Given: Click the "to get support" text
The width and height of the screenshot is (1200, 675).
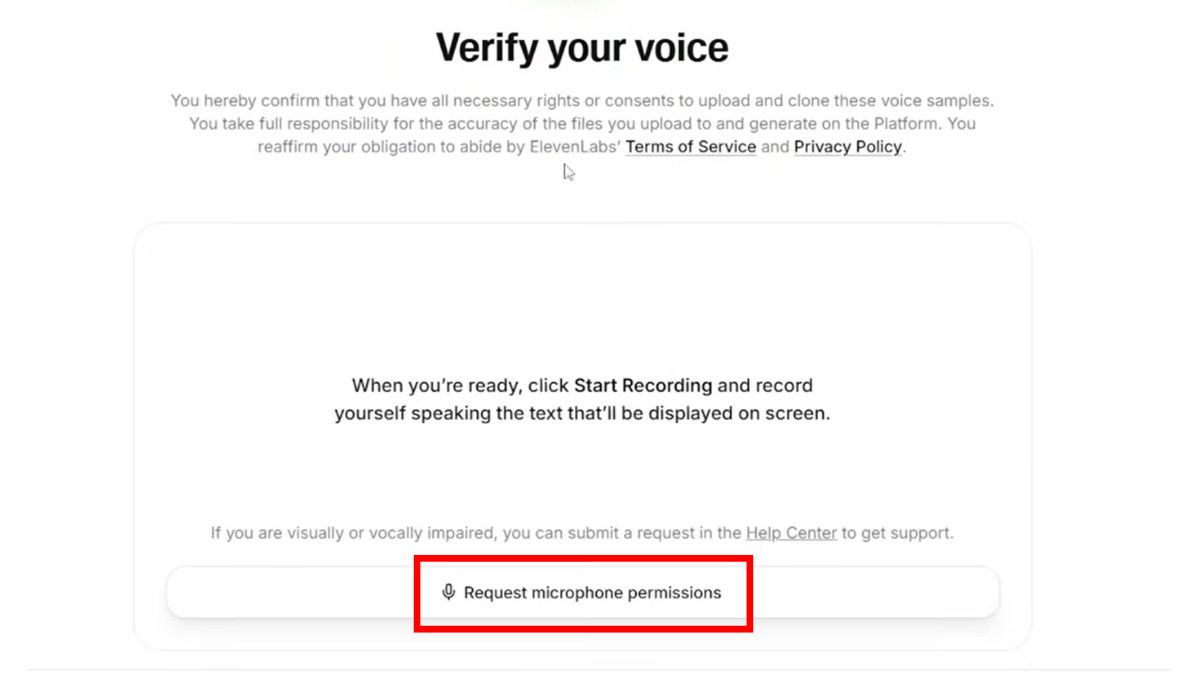Looking at the screenshot, I should point(897,533).
